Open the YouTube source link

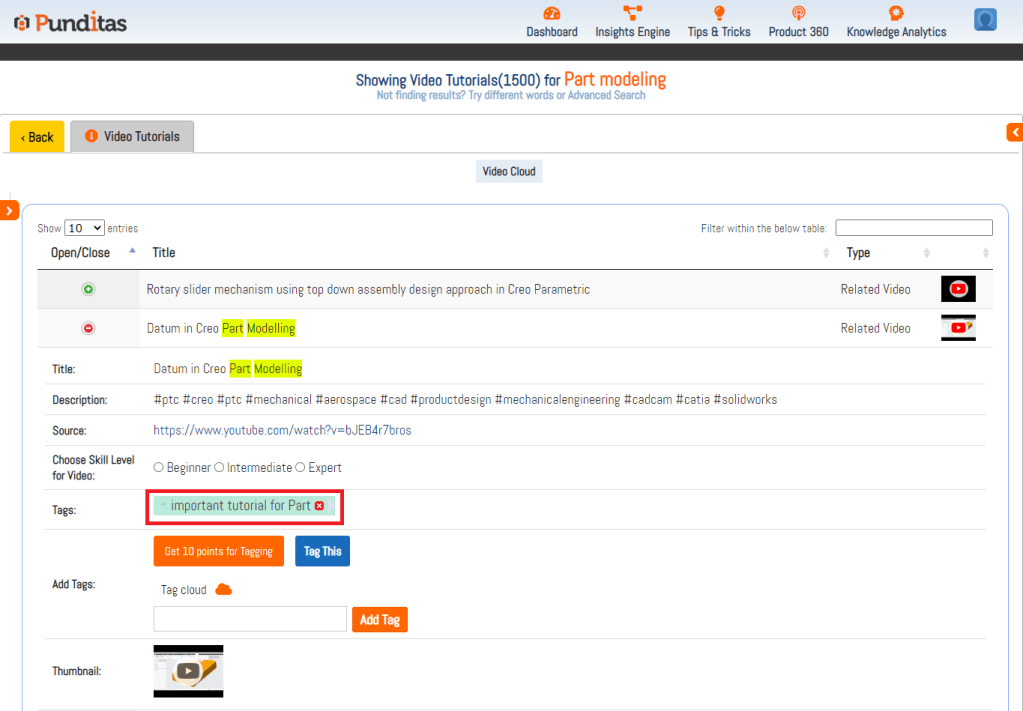pos(282,430)
